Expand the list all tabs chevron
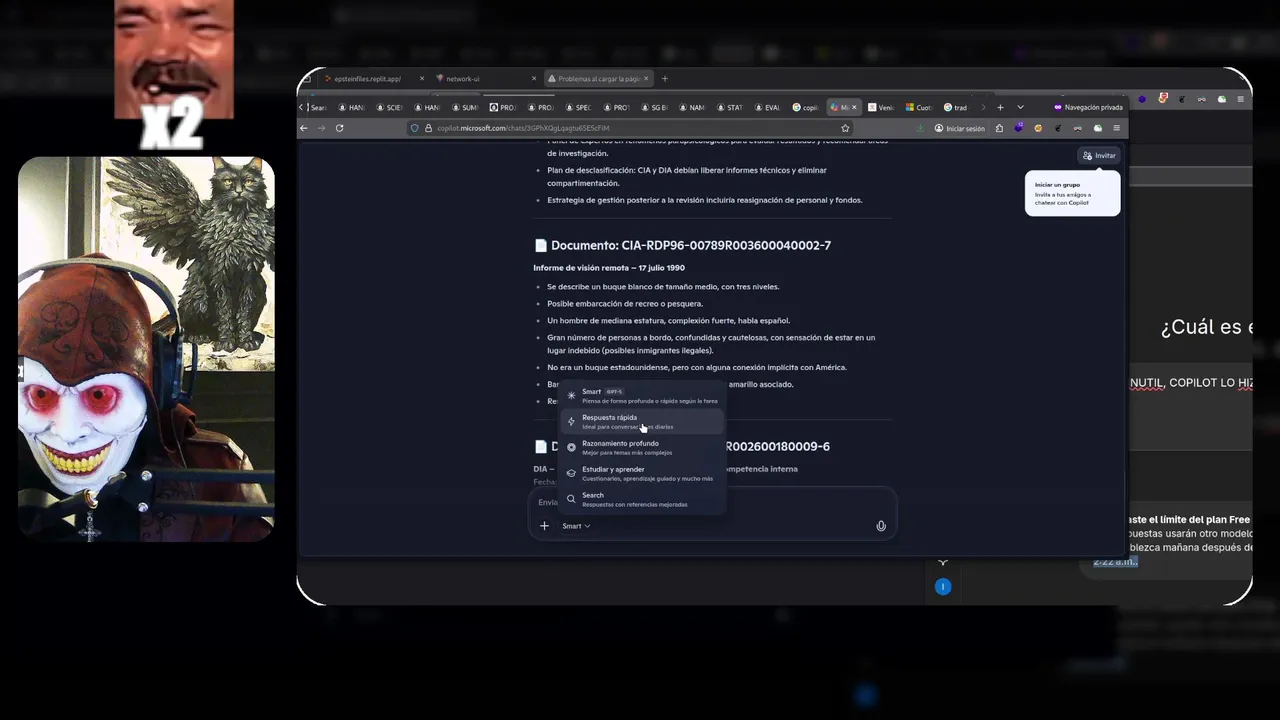 [1020, 107]
